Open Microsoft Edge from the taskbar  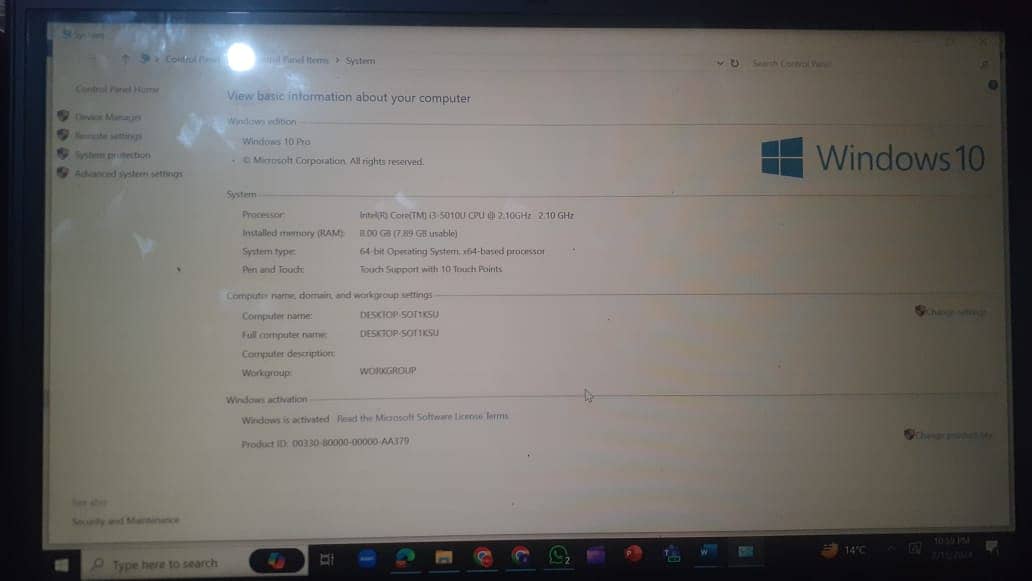click(x=405, y=558)
